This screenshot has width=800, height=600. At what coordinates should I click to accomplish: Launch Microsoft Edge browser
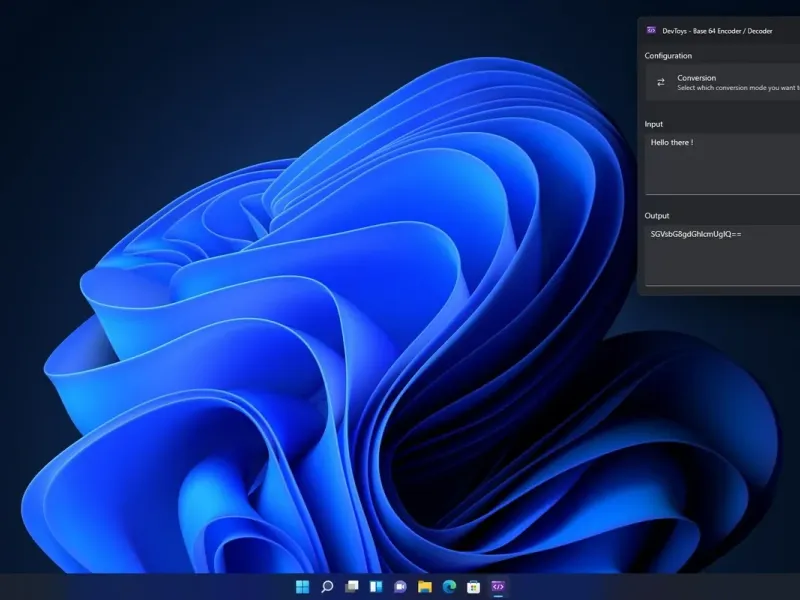(x=449, y=587)
